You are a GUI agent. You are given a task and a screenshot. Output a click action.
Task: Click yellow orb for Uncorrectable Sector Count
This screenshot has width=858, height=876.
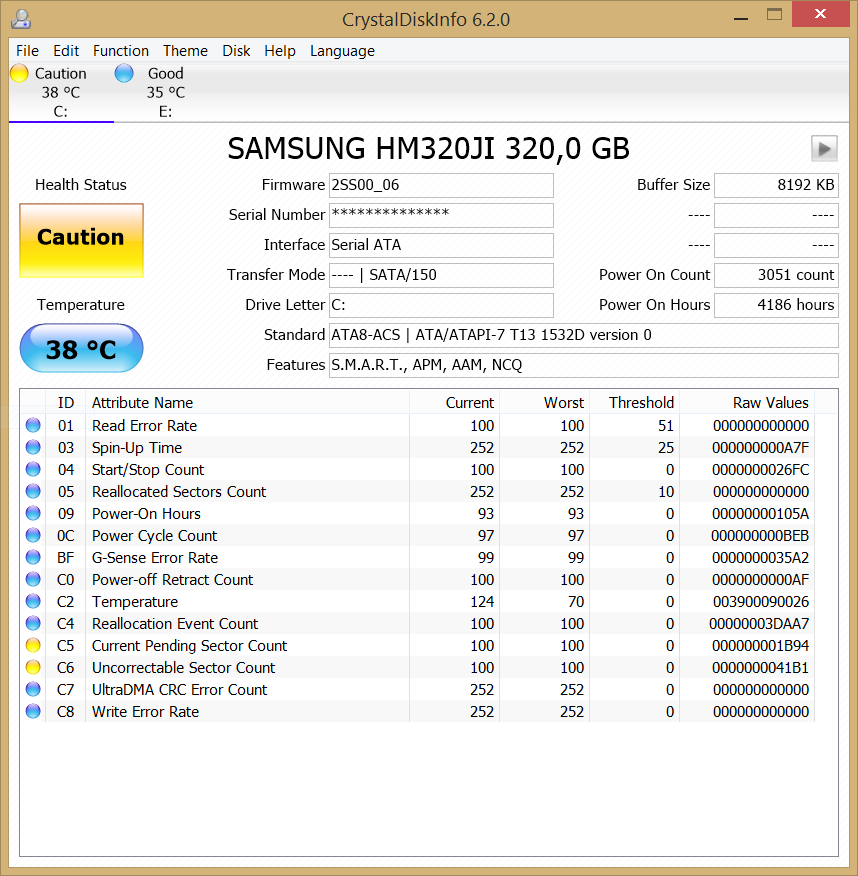click(x=33, y=667)
